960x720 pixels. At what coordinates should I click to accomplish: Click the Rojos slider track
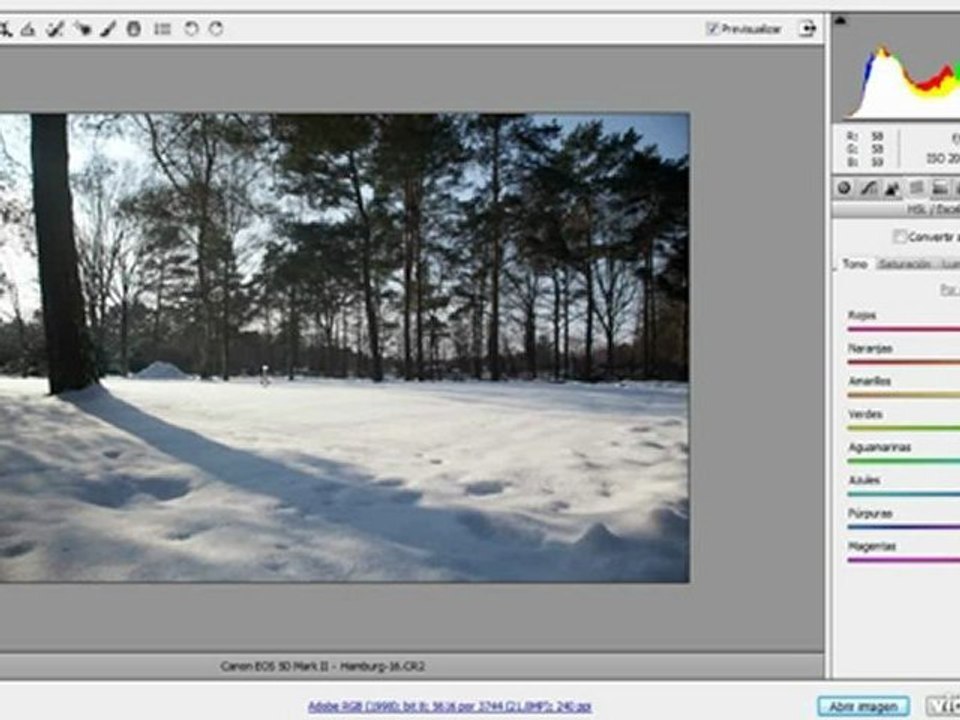904,329
